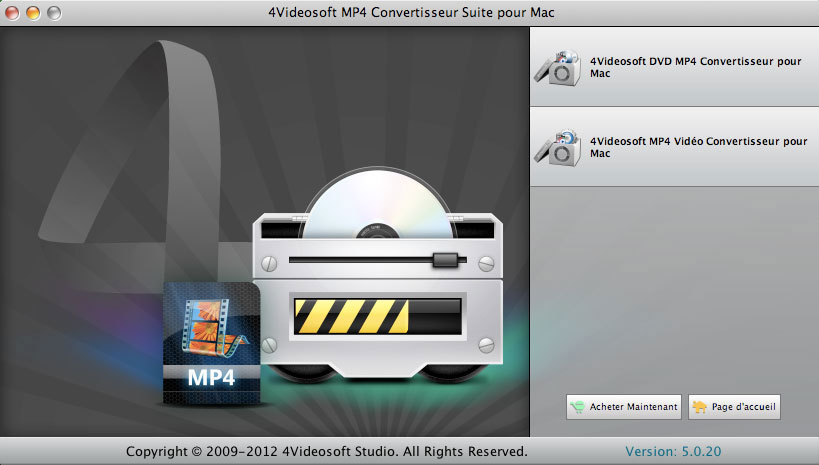819x465 pixels.
Task: Zoom the window with the green button
Action: pos(53,12)
